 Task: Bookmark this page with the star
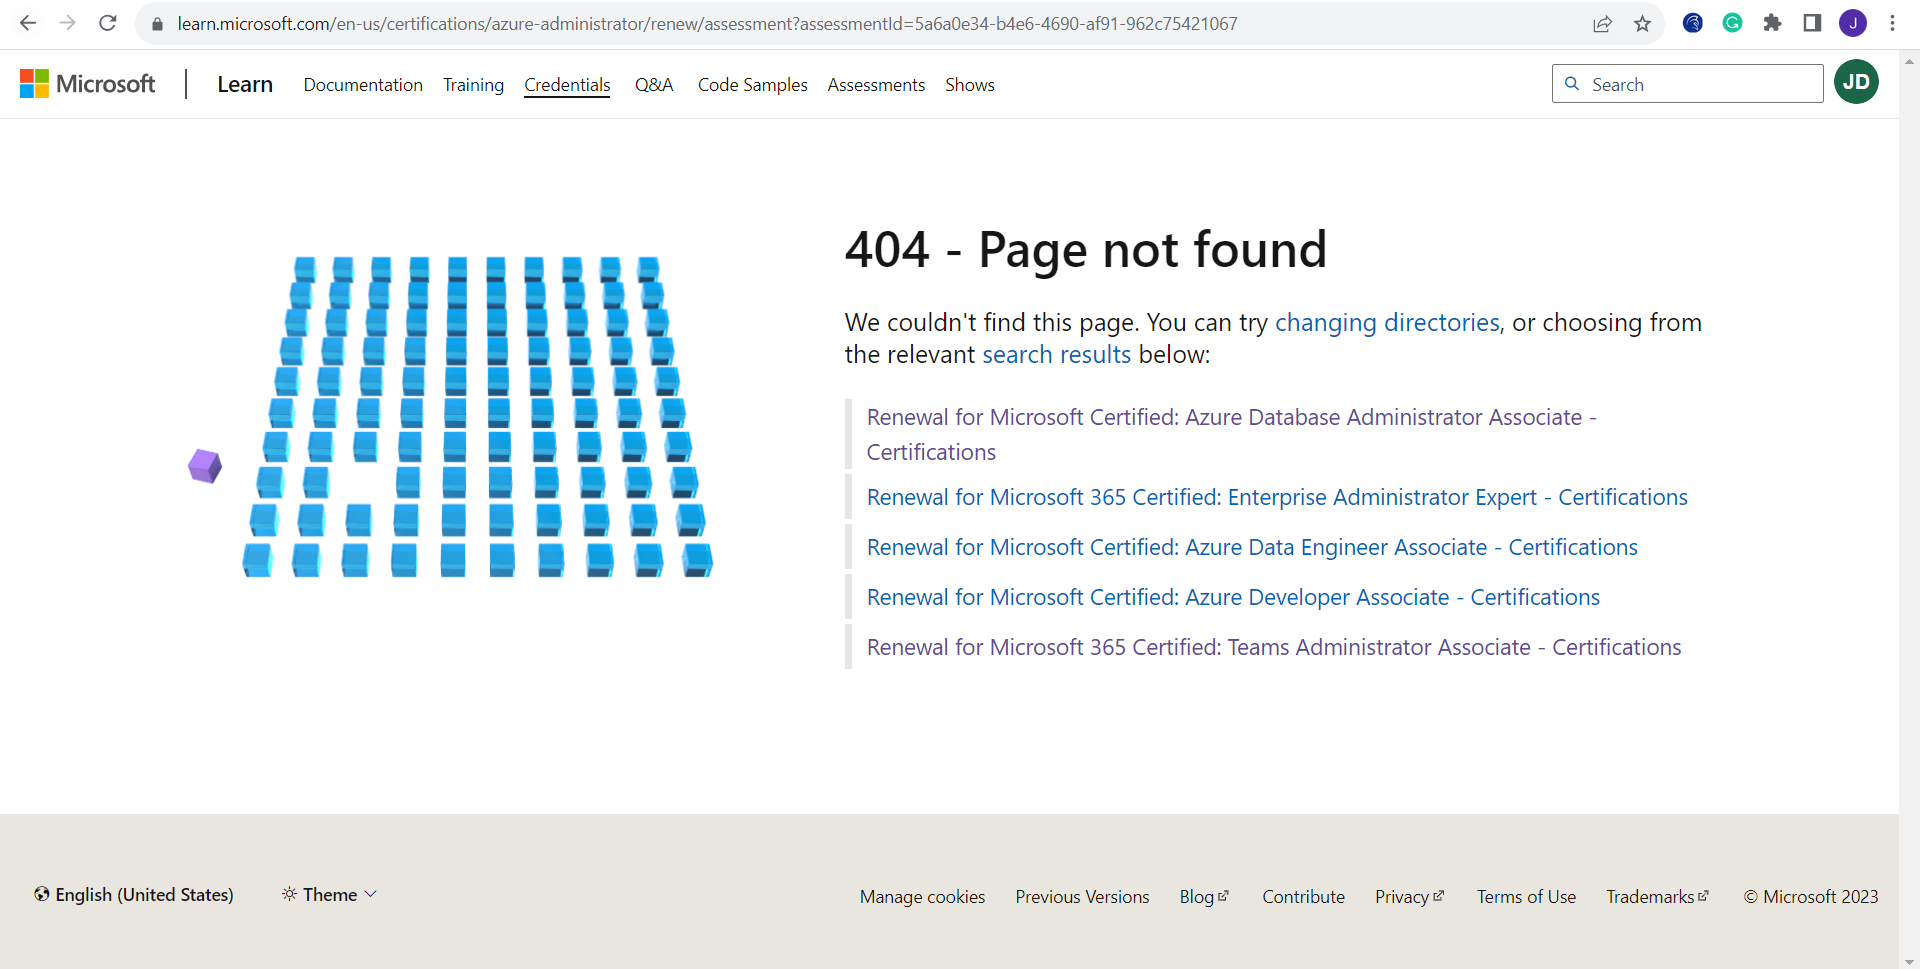[x=1642, y=24]
